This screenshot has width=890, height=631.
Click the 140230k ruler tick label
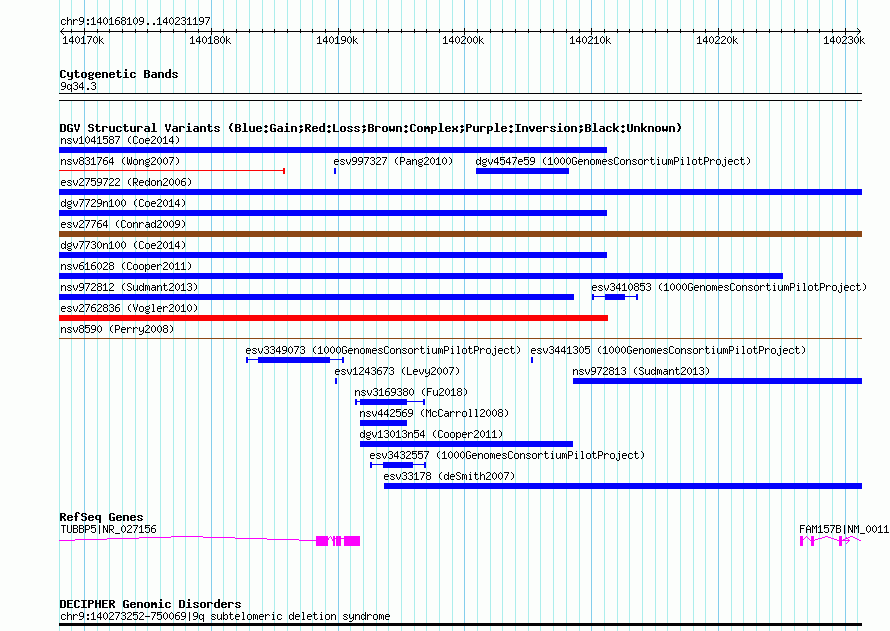click(844, 40)
